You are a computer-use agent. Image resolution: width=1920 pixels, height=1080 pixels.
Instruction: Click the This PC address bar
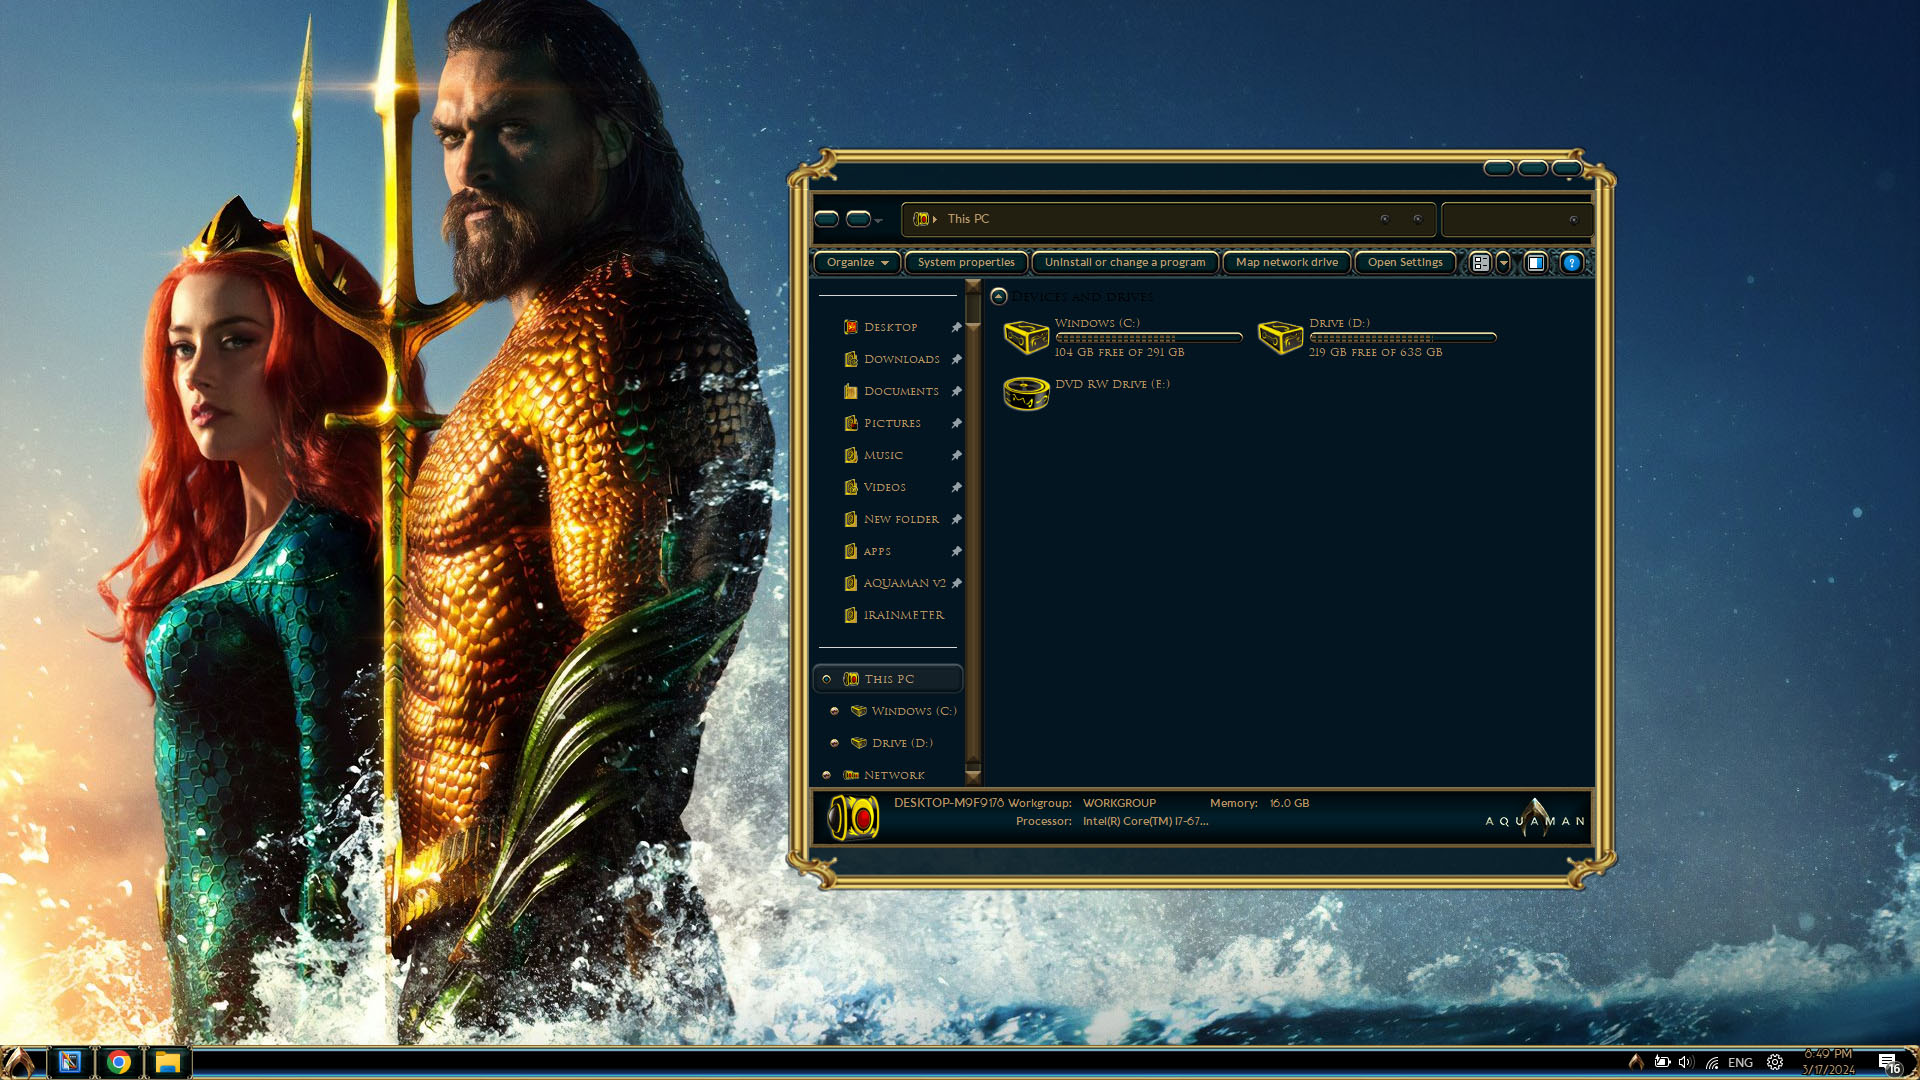click(1150, 219)
